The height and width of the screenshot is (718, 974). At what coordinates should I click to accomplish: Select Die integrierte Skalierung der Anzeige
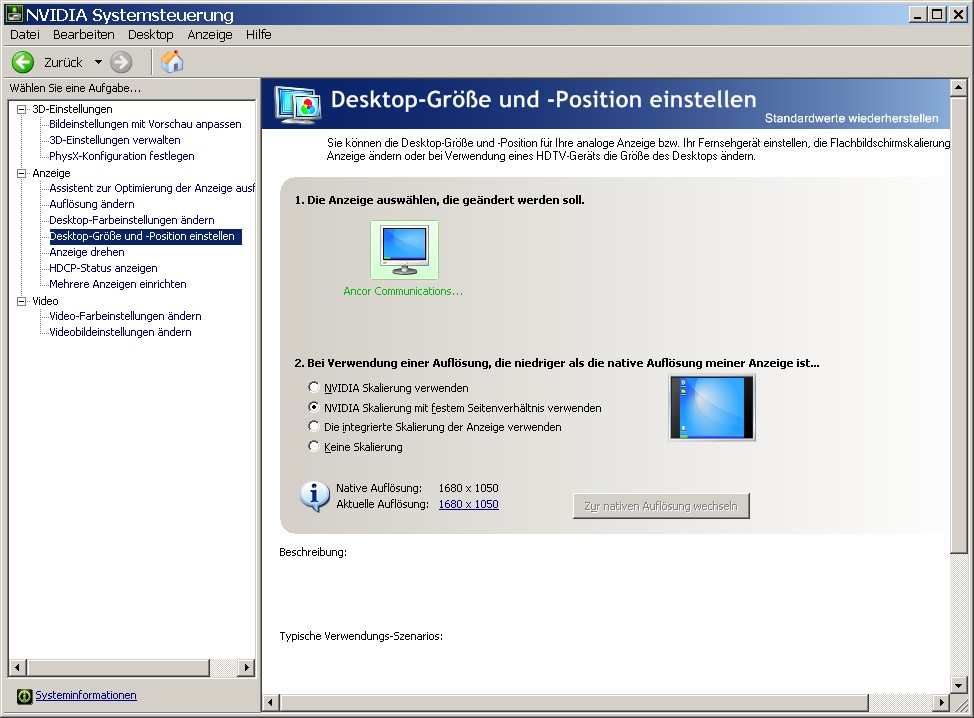(x=314, y=426)
